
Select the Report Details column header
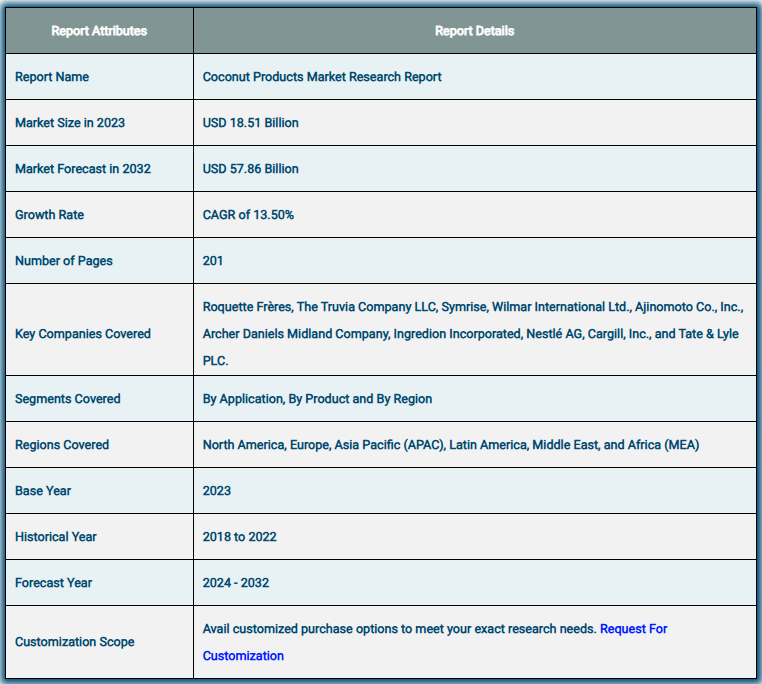click(474, 31)
